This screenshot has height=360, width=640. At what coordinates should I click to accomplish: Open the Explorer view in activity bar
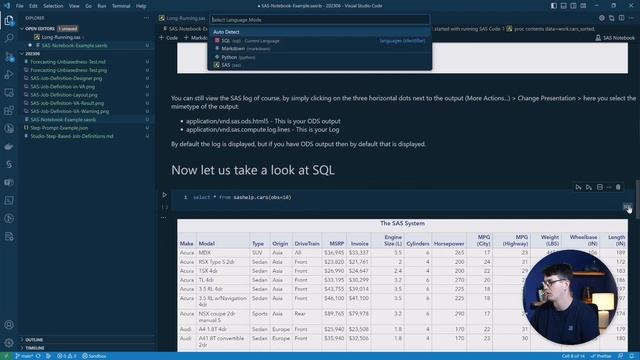[9, 20]
